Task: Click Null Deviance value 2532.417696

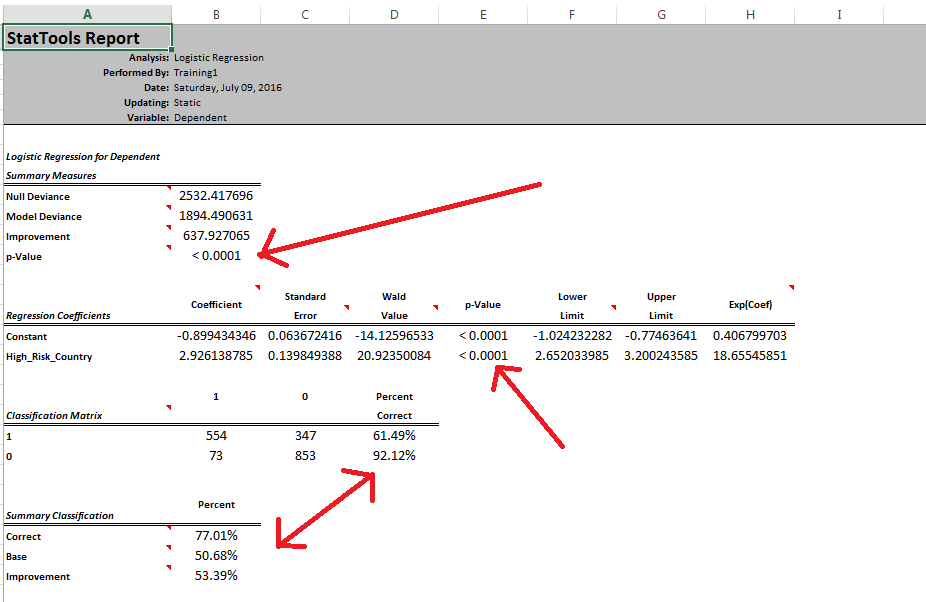Action: (216, 196)
